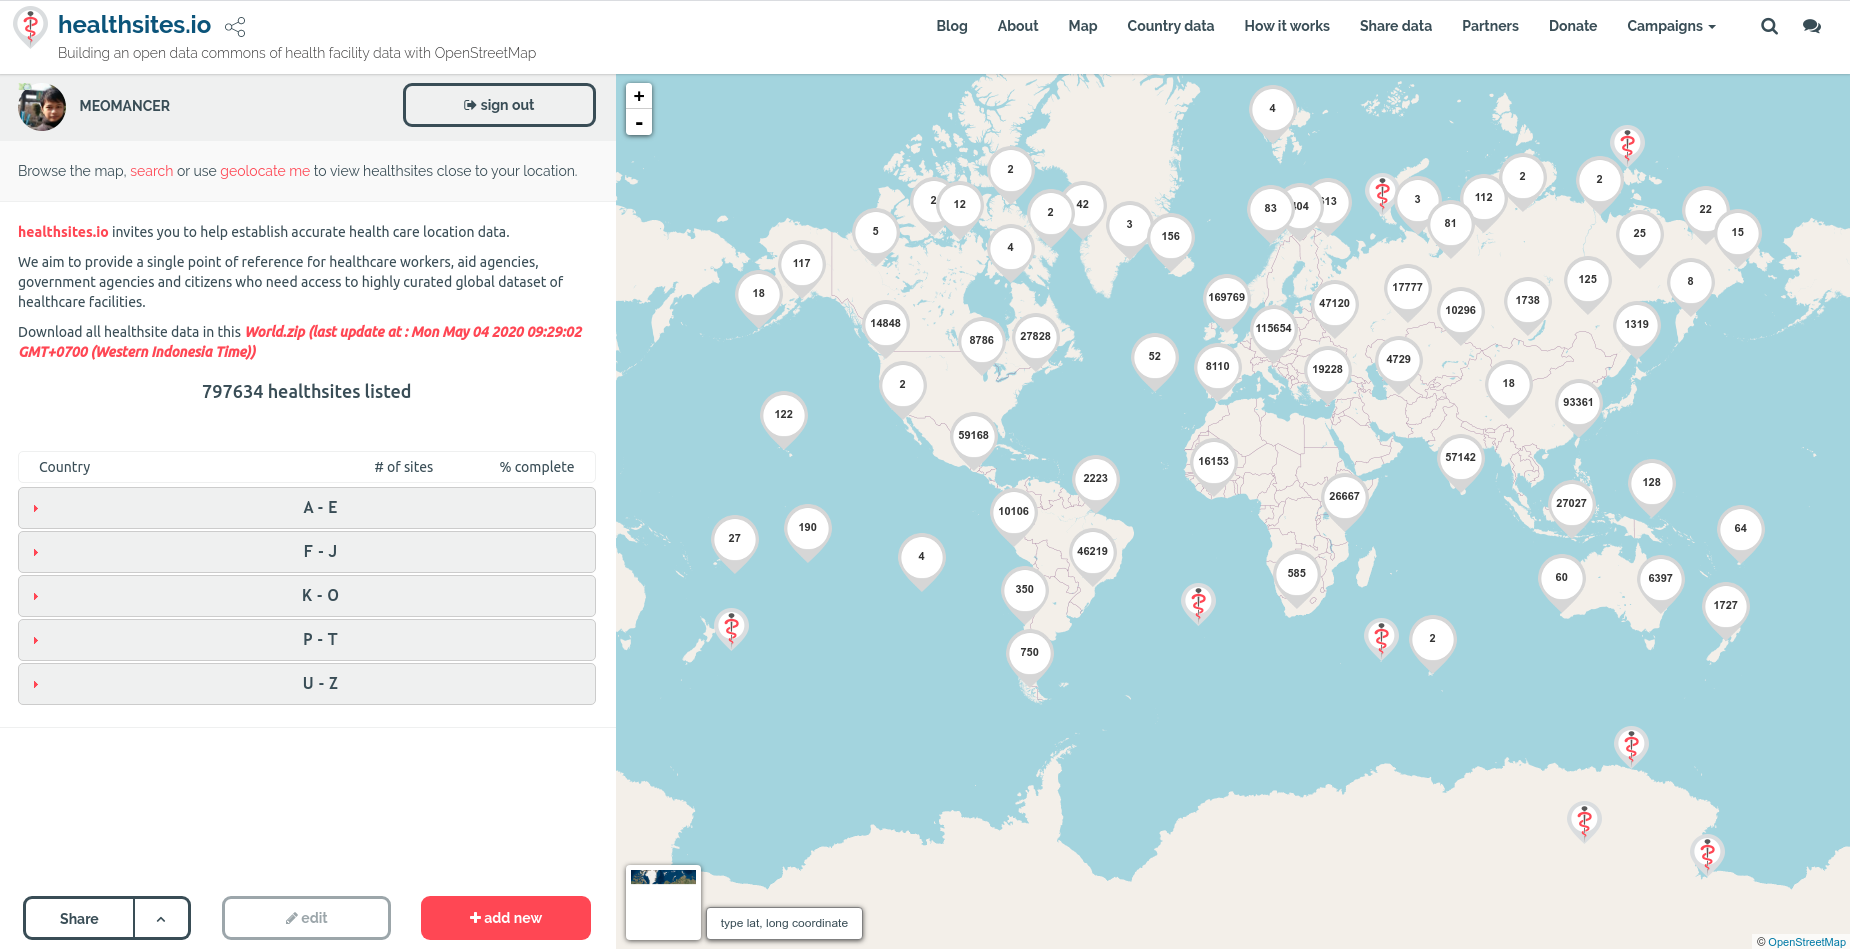Open the Campaigns dropdown menu
This screenshot has height=949, width=1850.
click(1671, 26)
